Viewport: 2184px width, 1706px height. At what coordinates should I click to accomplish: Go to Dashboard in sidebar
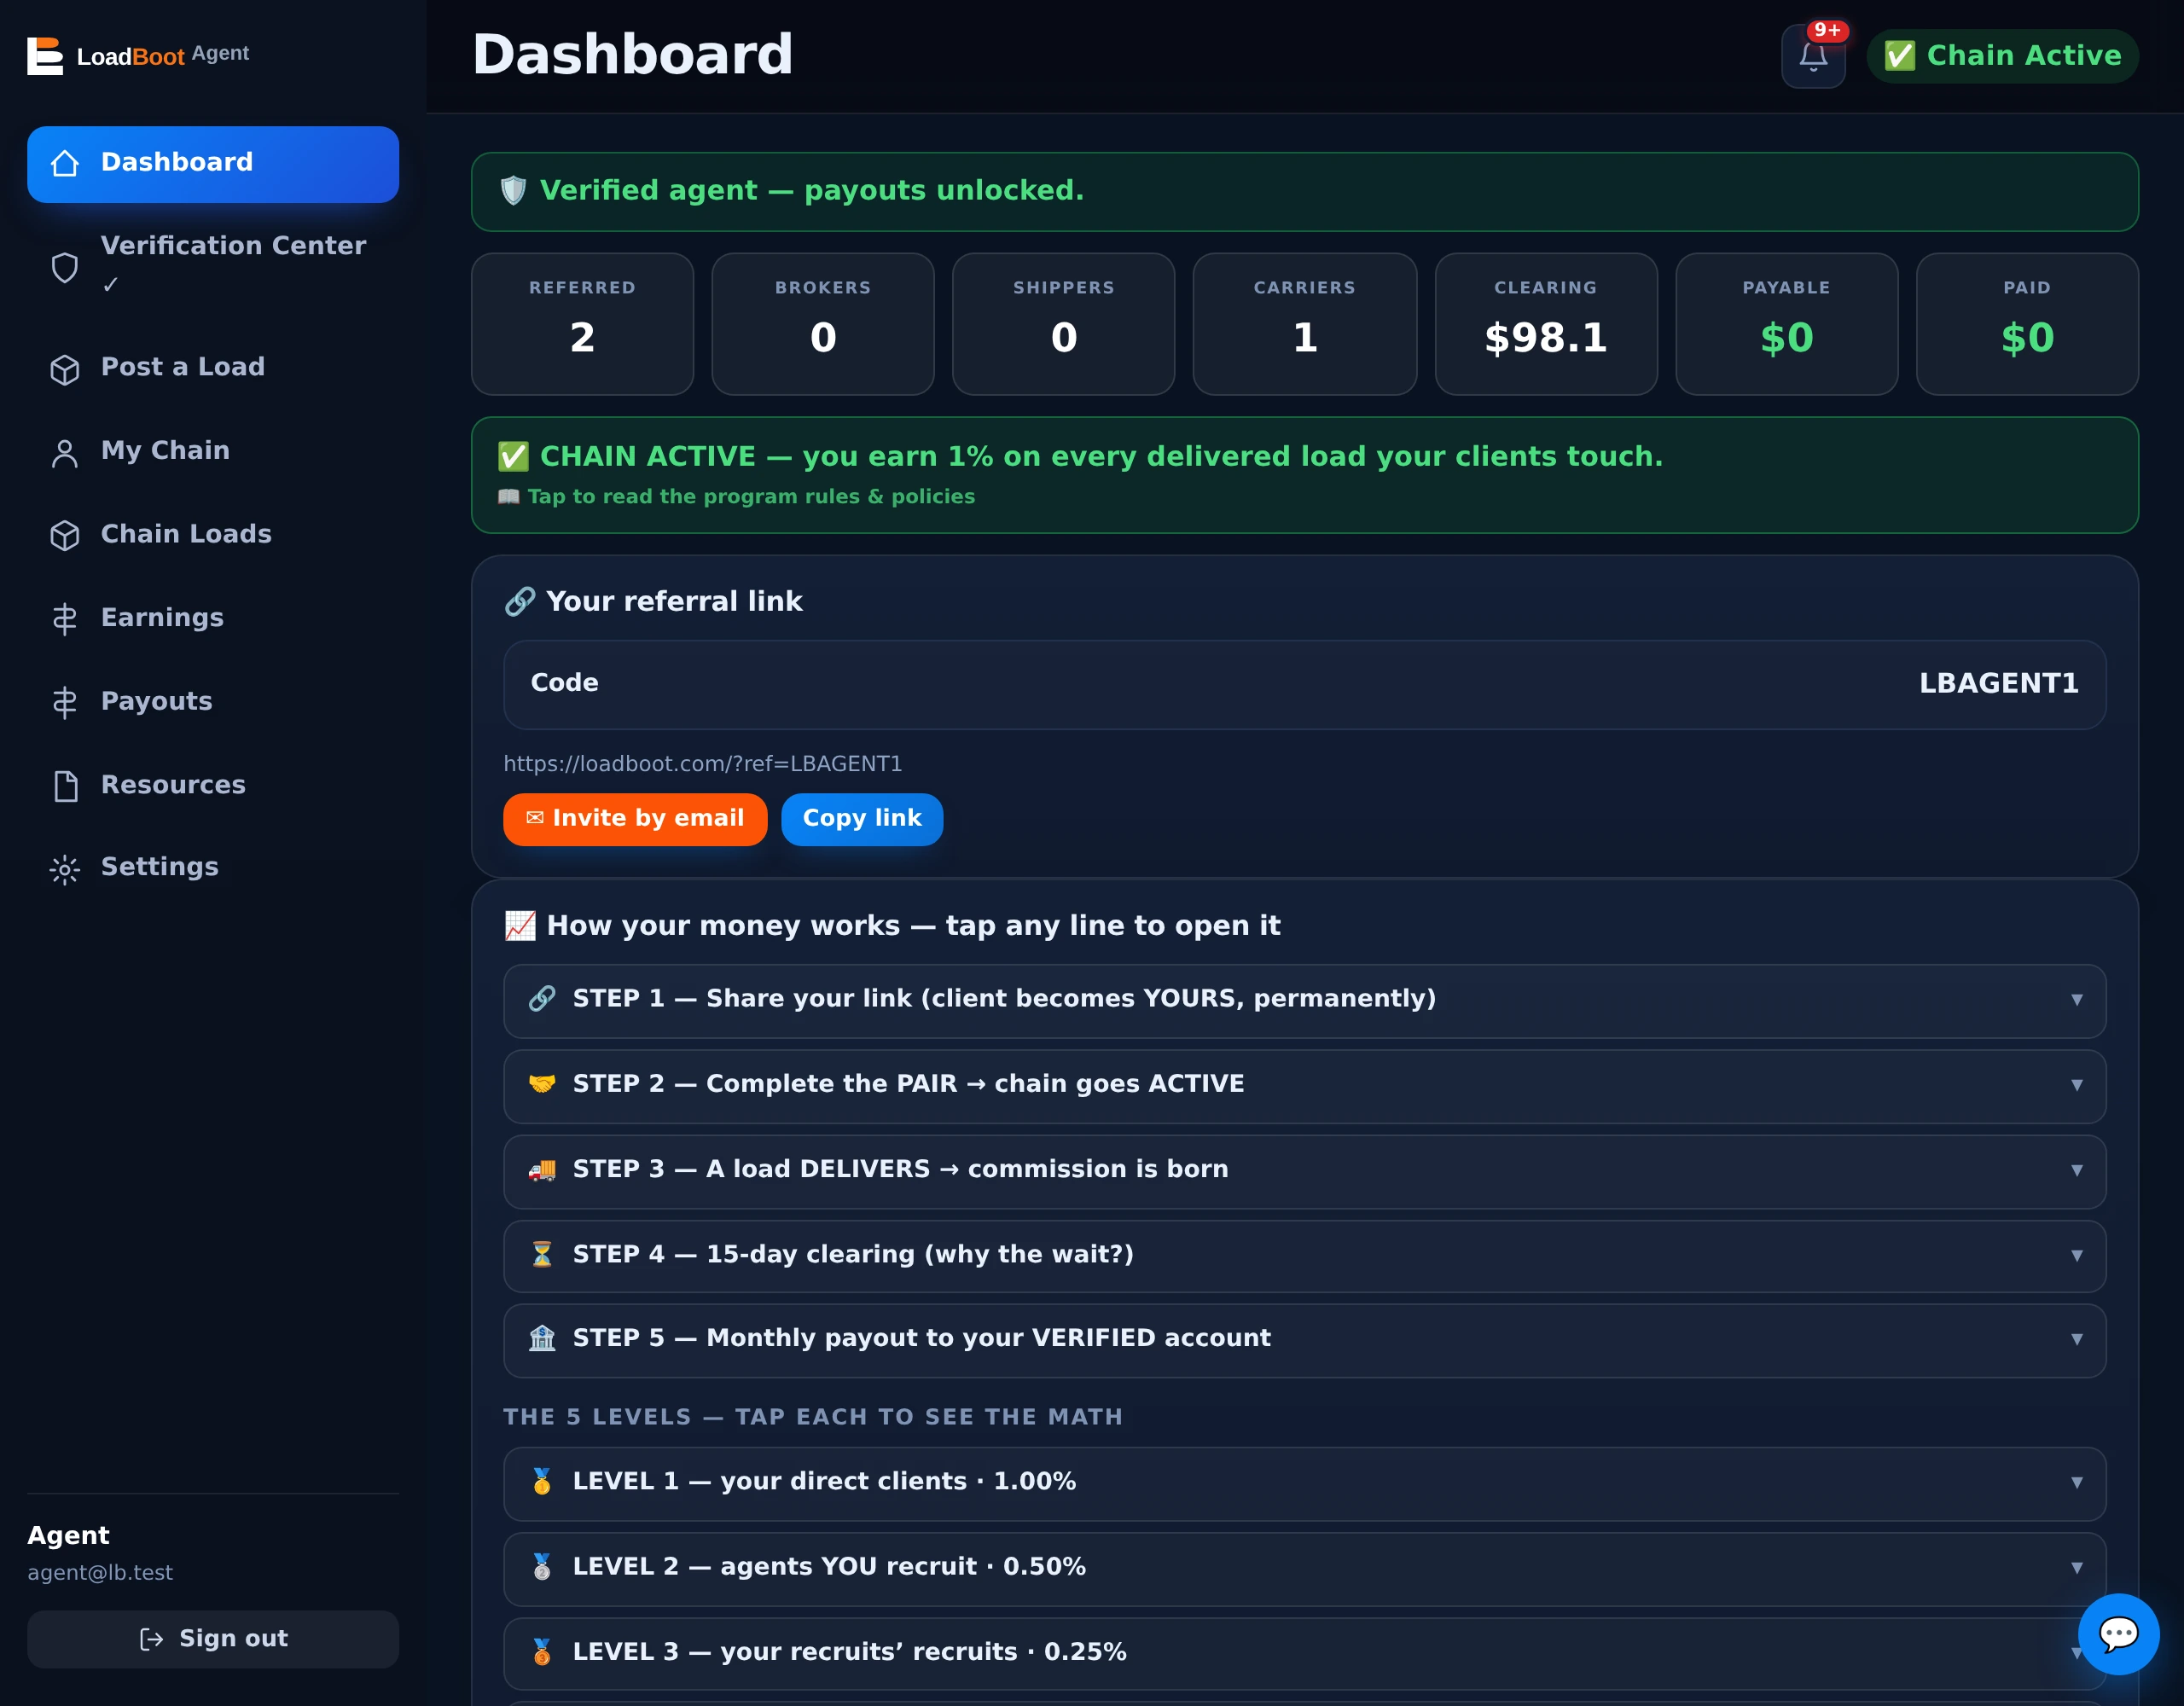click(213, 164)
